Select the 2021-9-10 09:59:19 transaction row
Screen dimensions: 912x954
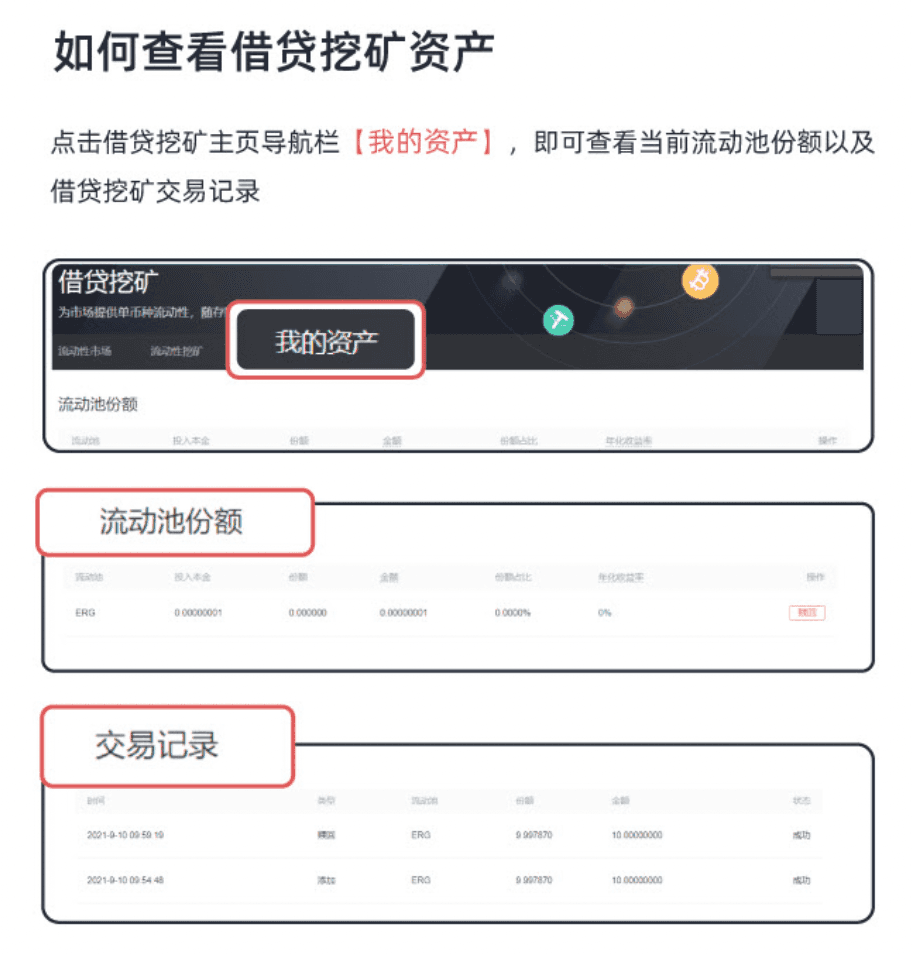pos(449,835)
